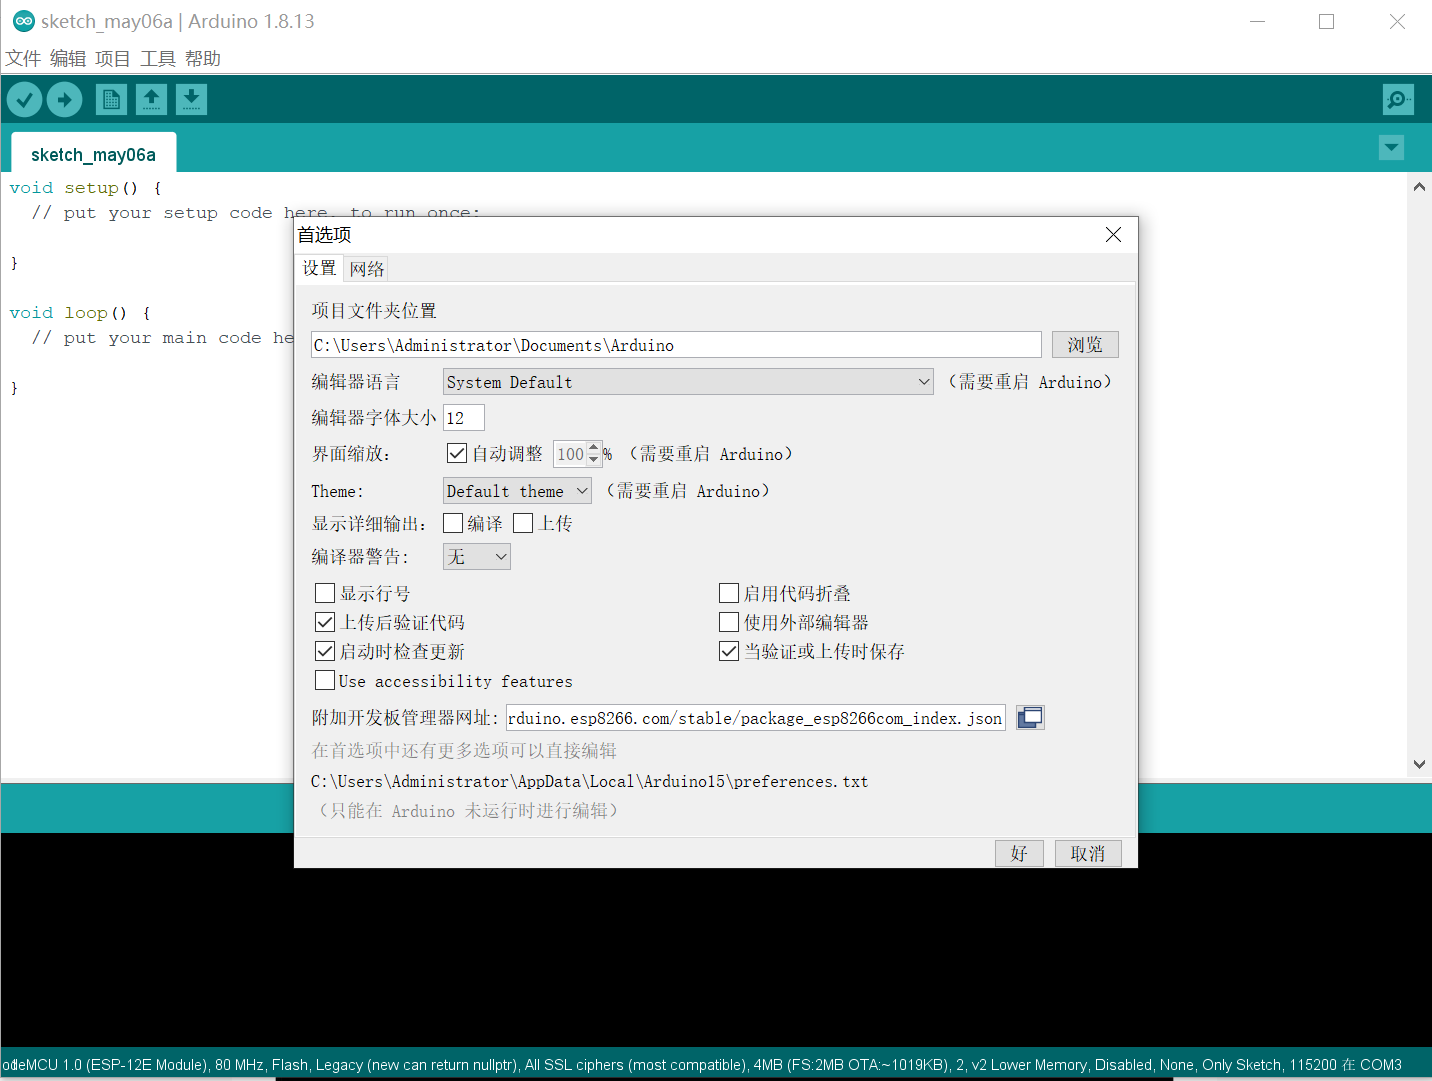Screen dimensions: 1432x1081
Task: Click the 编辑器字体大小 input field
Action: pos(464,418)
